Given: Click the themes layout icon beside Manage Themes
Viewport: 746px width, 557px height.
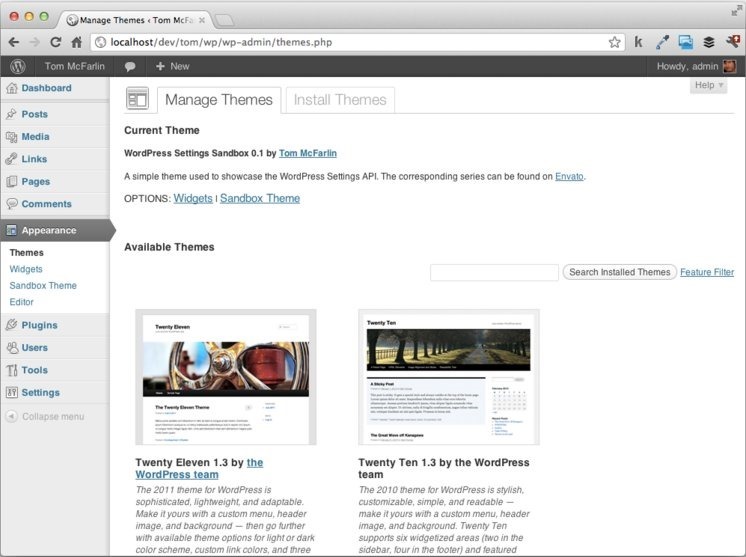Looking at the screenshot, I should (137, 99).
